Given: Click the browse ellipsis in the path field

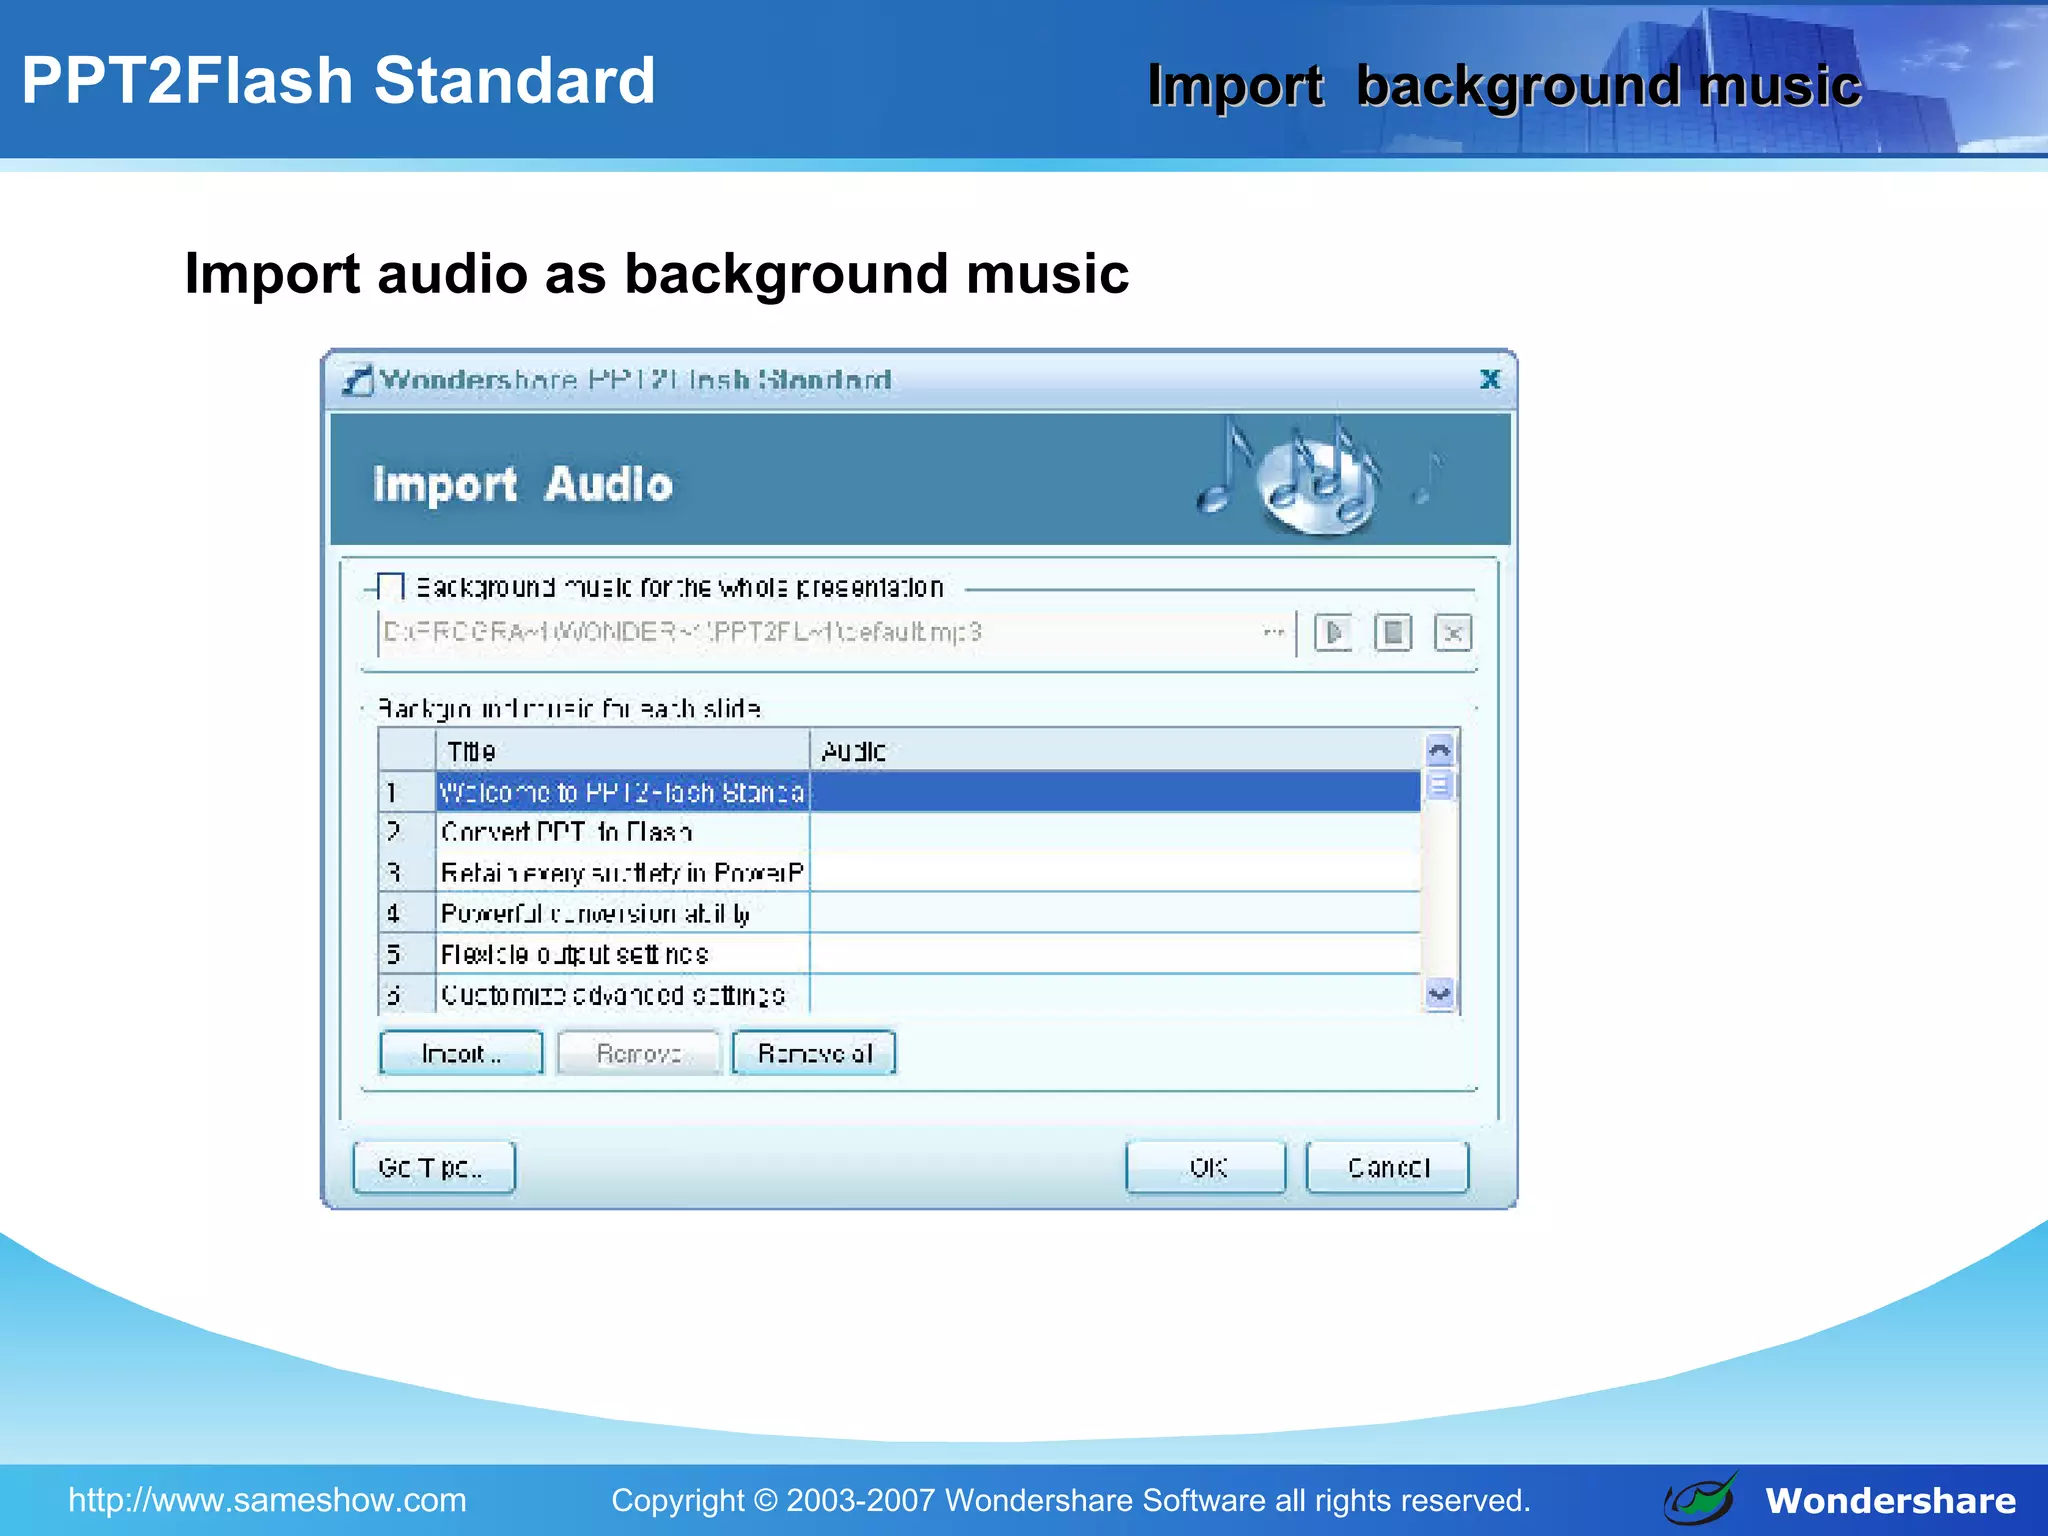Looking at the screenshot, I should (1273, 633).
